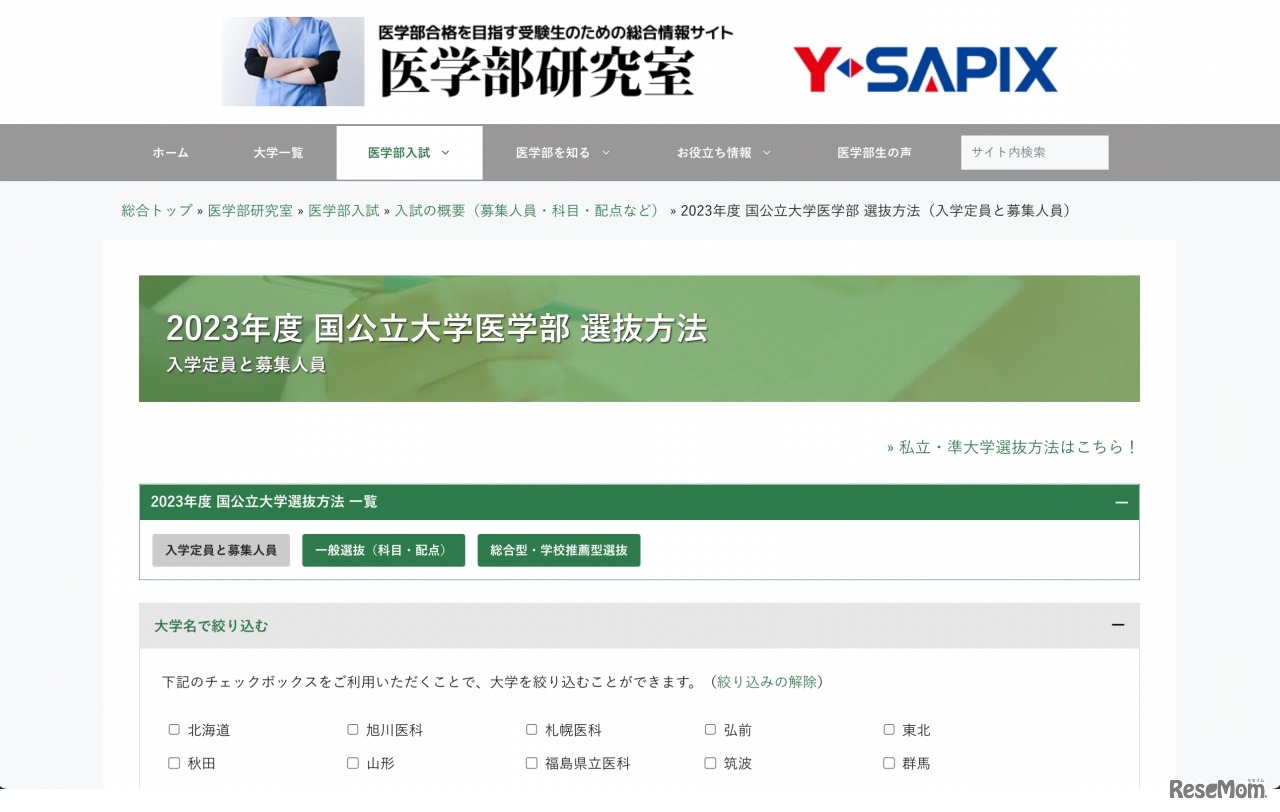The width and height of the screenshot is (1280, 812).
Task: Expand the お役立ち情報 dropdown chevron
Action: coord(767,153)
